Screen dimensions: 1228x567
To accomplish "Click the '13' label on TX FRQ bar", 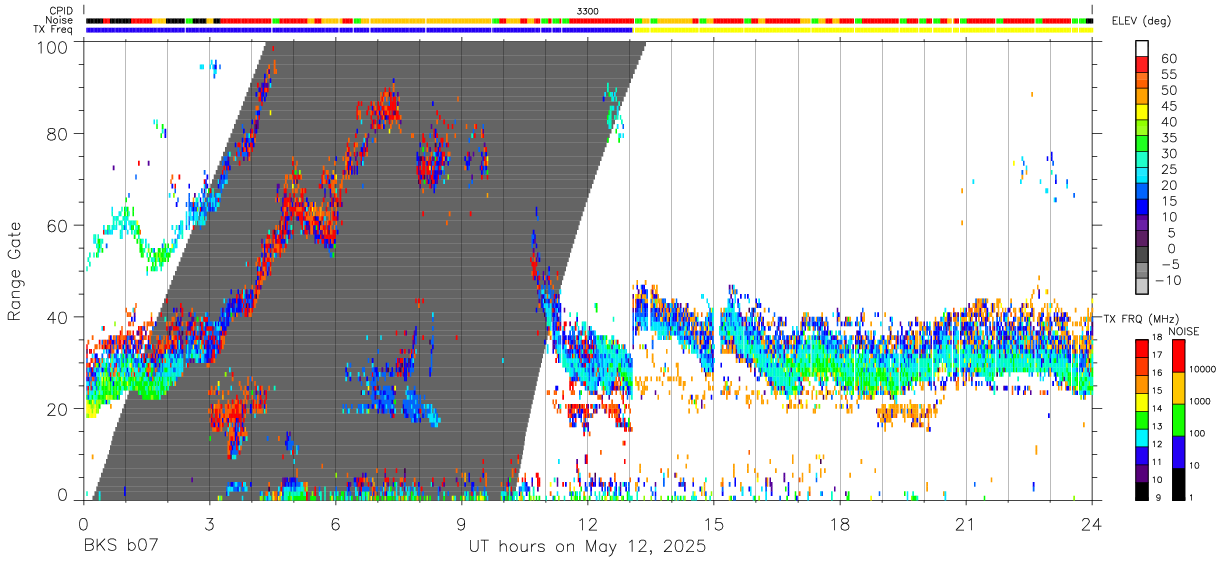I will coord(1159,425).
